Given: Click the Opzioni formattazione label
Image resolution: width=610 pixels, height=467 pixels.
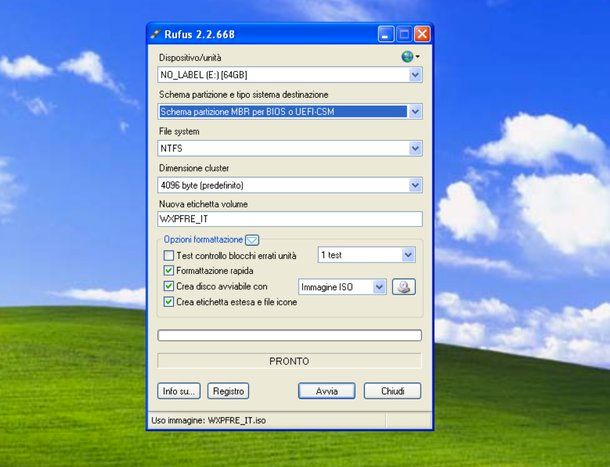Looking at the screenshot, I should coord(203,240).
